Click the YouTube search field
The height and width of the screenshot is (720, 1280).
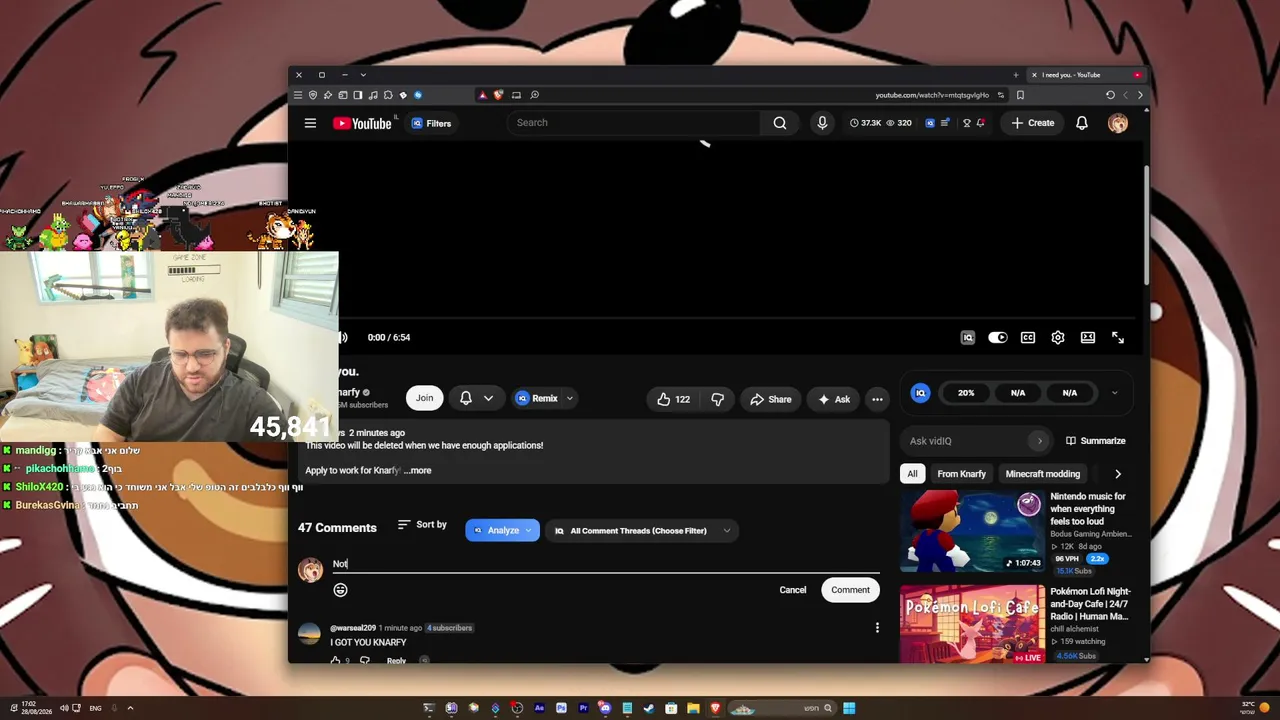(x=635, y=123)
